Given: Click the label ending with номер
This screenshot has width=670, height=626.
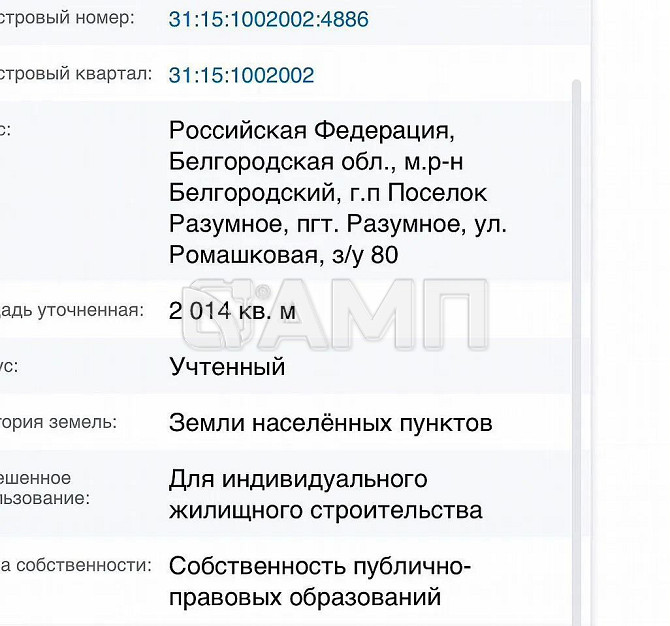Looking at the screenshot, I should click(x=67, y=18).
